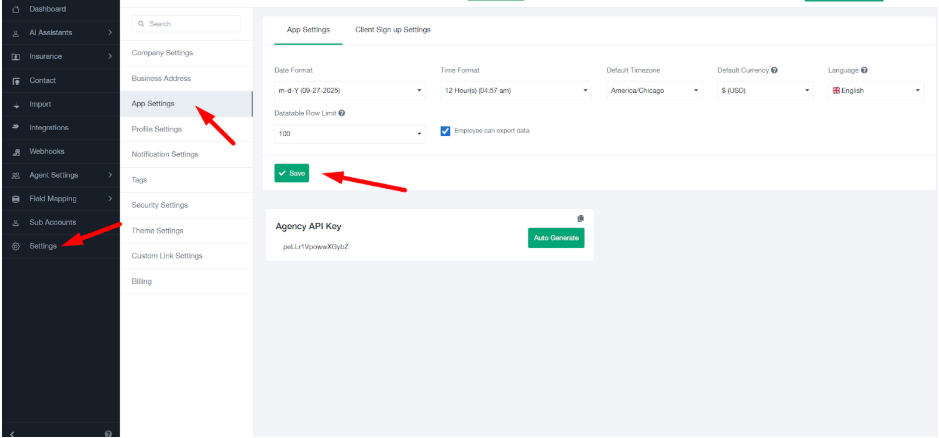Click the green Save button
Image resolution: width=939 pixels, height=438 pixels.
tap(292, 173)
